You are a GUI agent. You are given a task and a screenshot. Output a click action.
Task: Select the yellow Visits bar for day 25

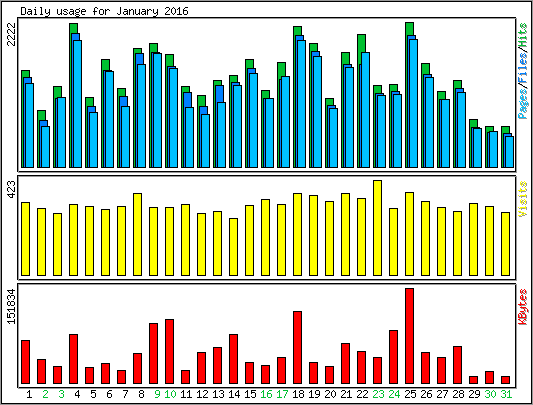(409, 234)
